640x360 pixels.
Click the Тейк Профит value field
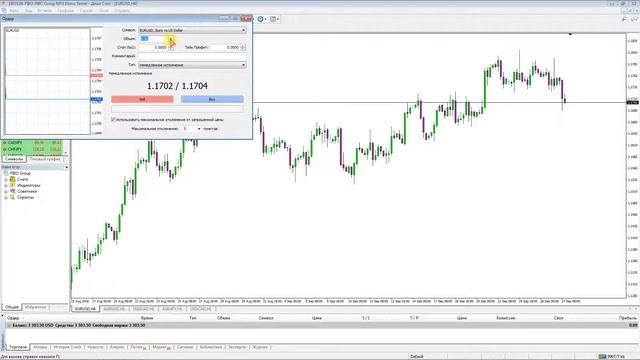coord(226,47)
